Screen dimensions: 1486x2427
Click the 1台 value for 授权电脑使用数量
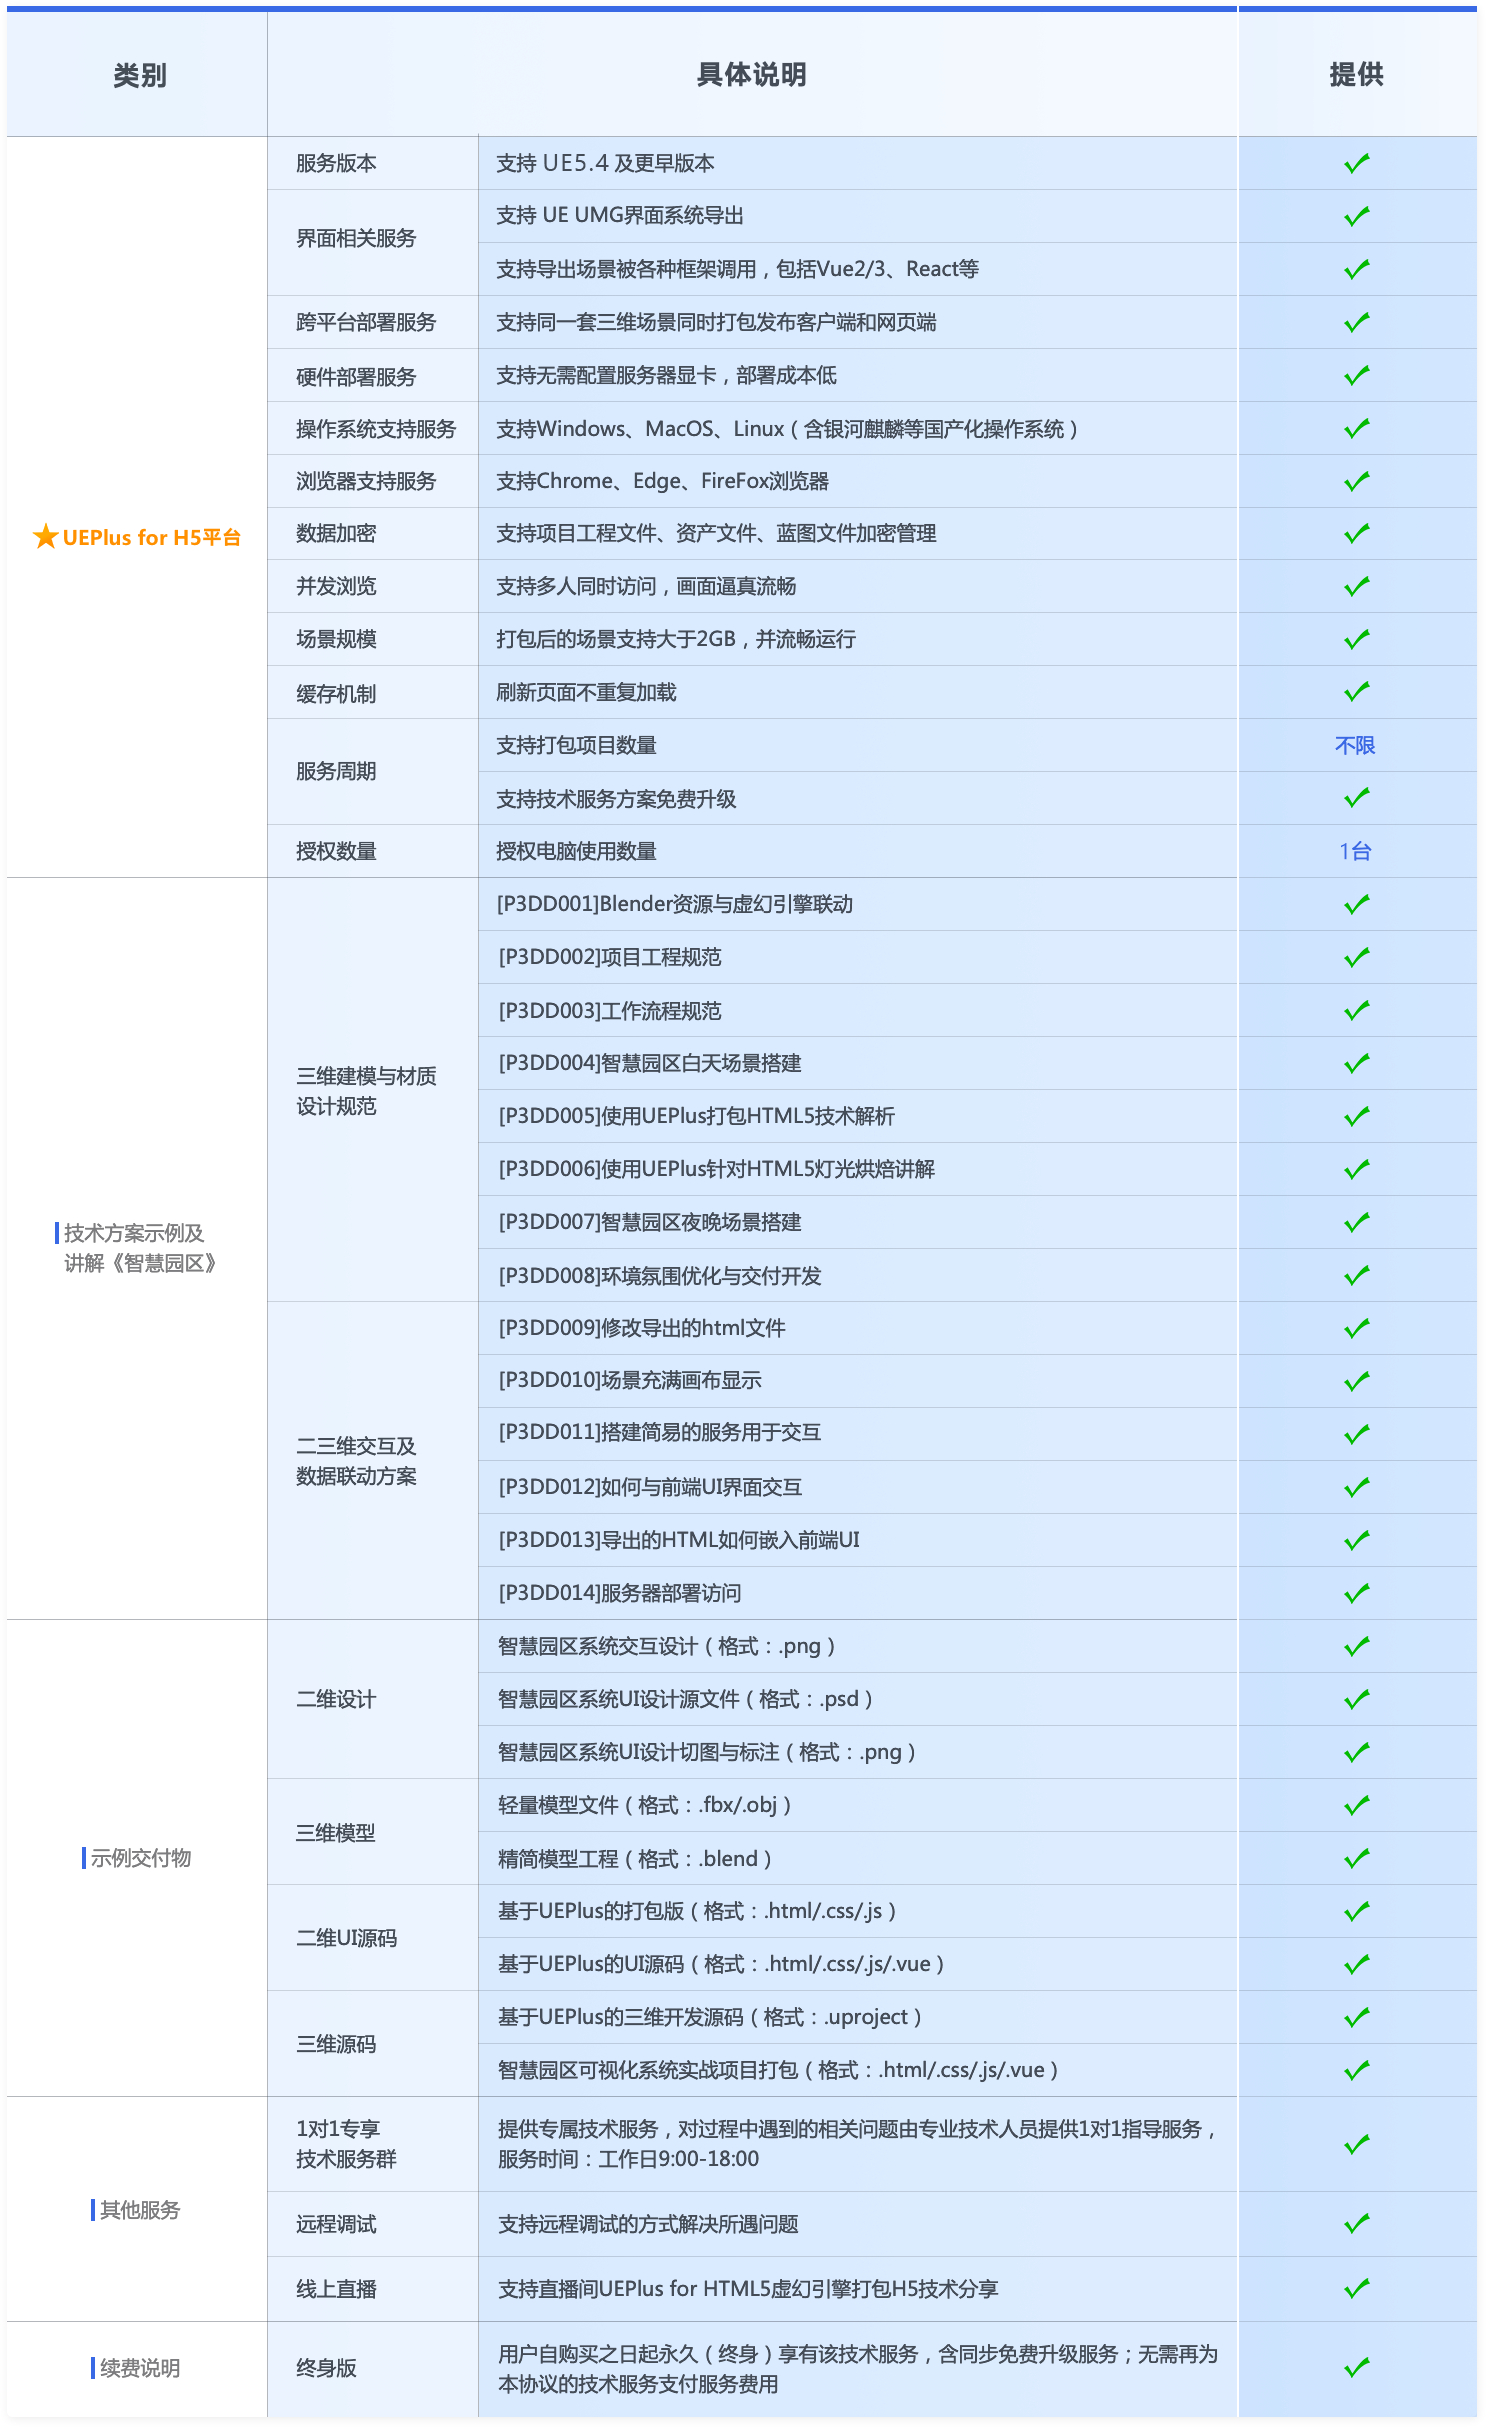tap(1355, 851)
